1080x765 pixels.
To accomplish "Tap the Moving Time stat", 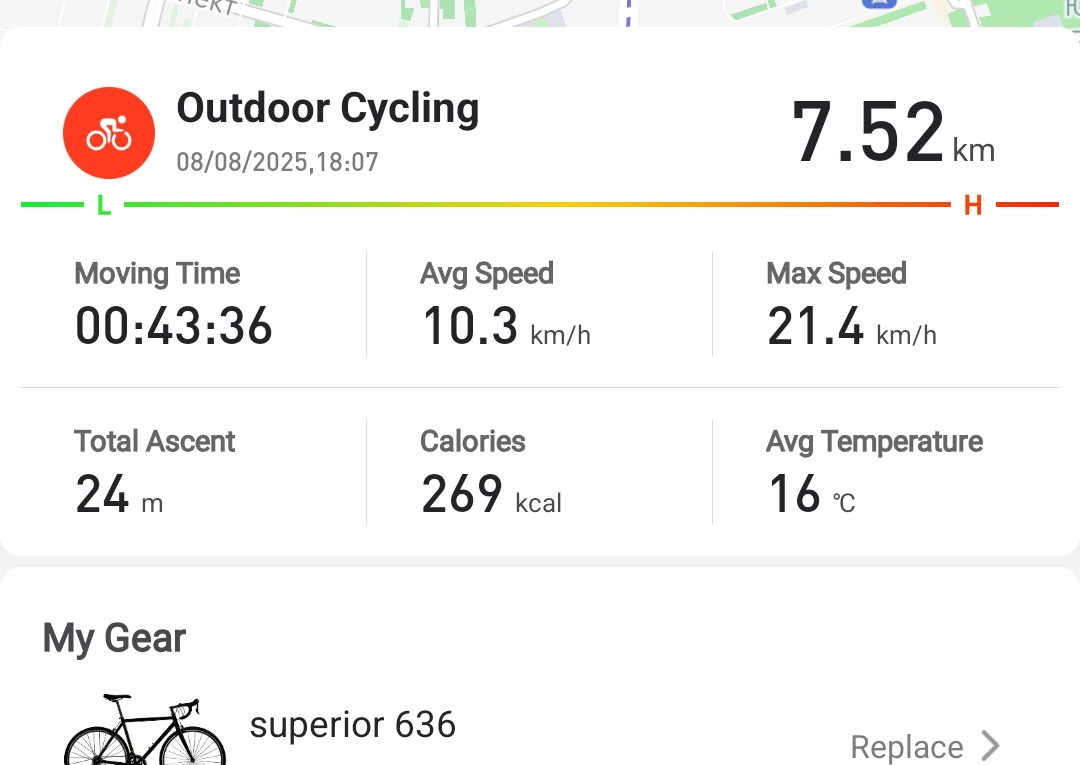I will click(174, 303).
